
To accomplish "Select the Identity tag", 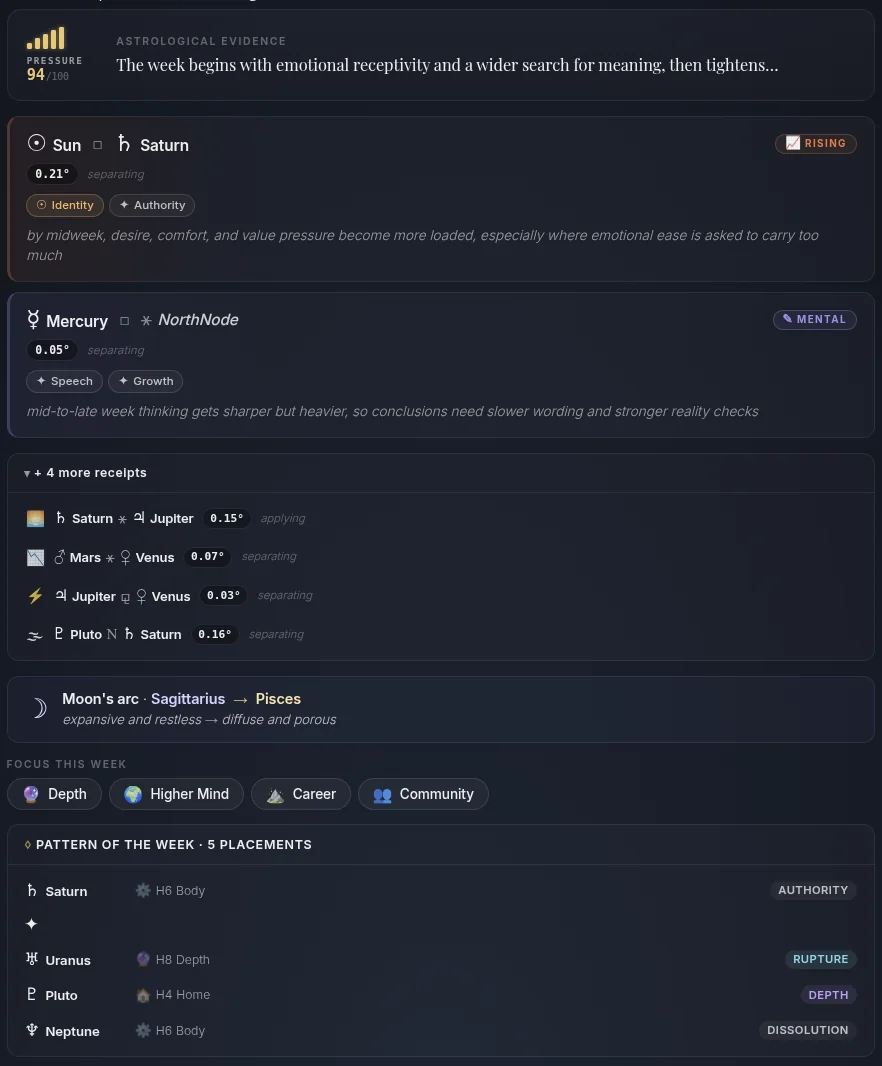I will pos(65,205).
